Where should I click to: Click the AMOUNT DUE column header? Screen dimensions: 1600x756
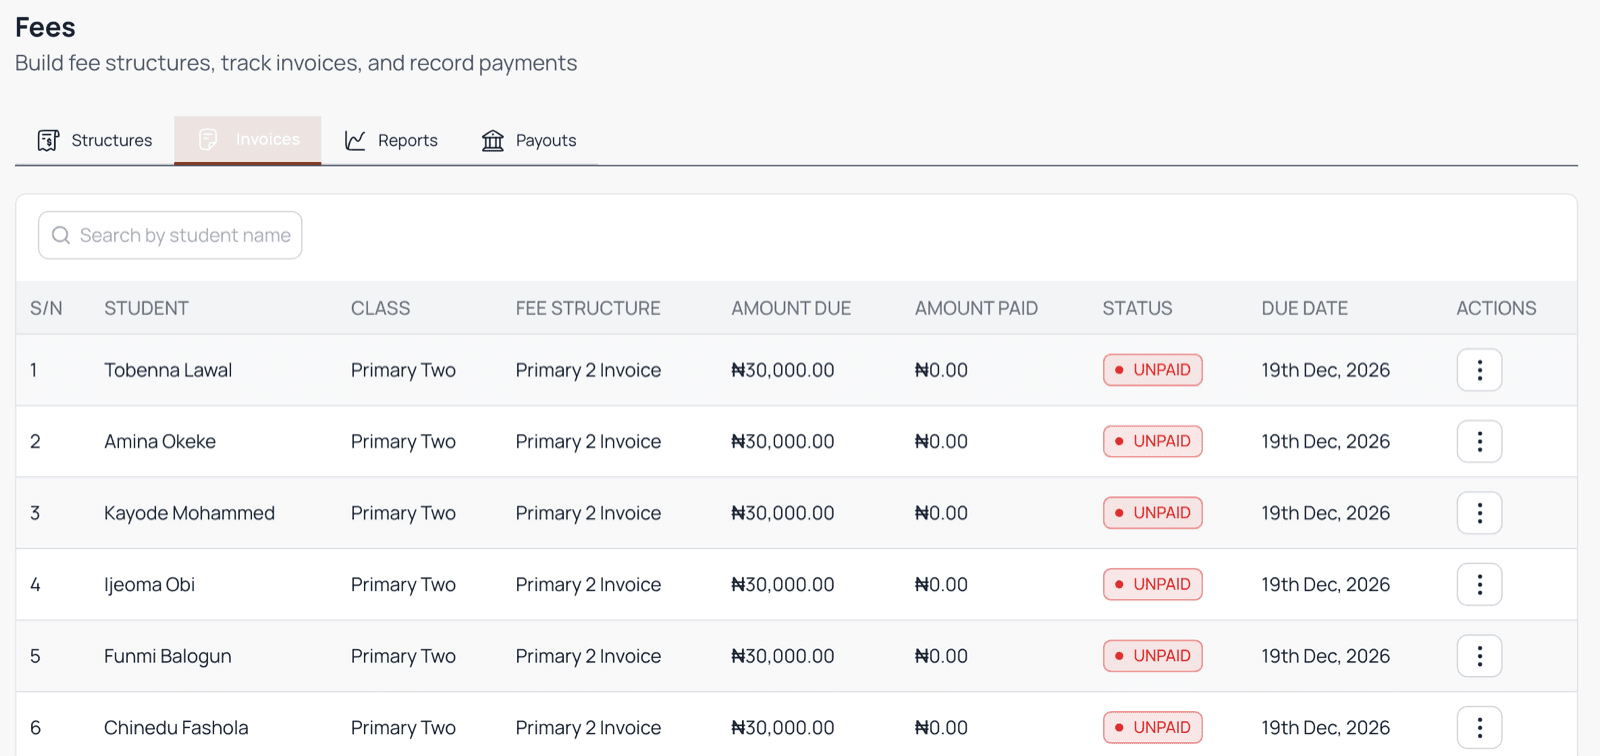[791, 308]
